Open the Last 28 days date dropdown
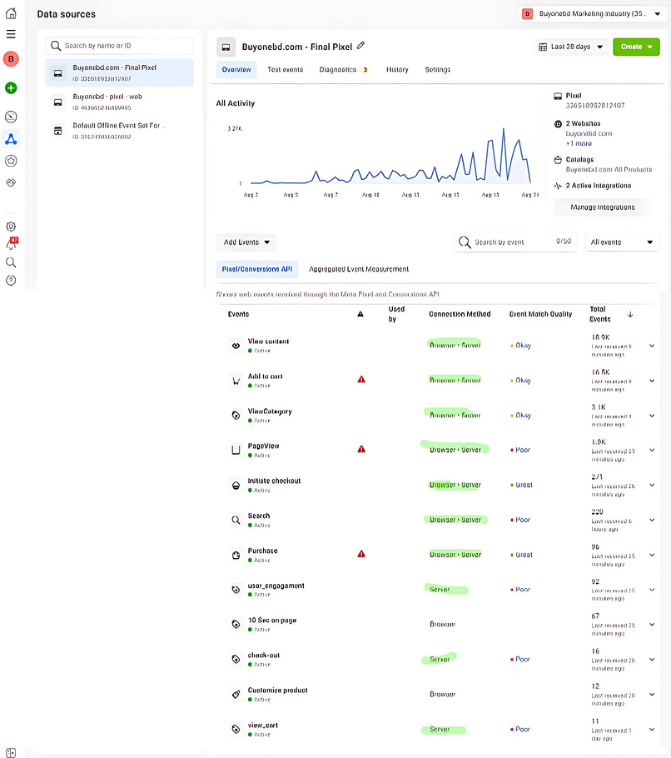Viewport: 671px width, 758px height. (571, 47)
